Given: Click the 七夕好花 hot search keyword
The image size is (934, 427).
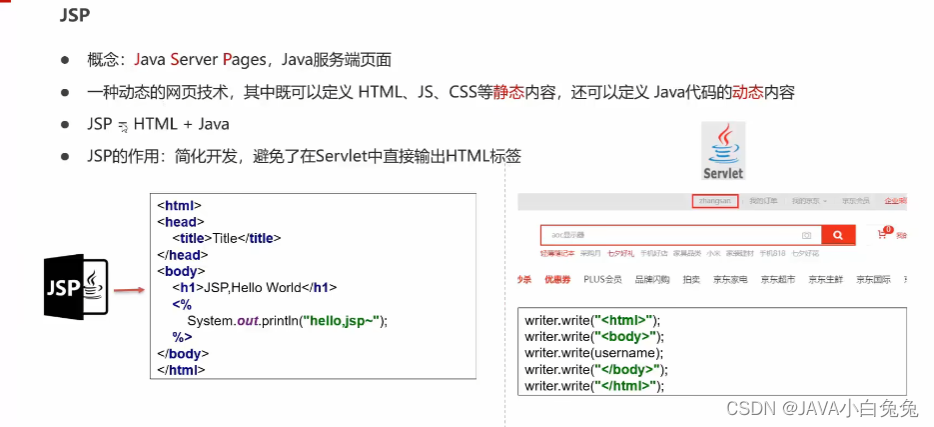Looking at the screenshot, I should (805, 253).
